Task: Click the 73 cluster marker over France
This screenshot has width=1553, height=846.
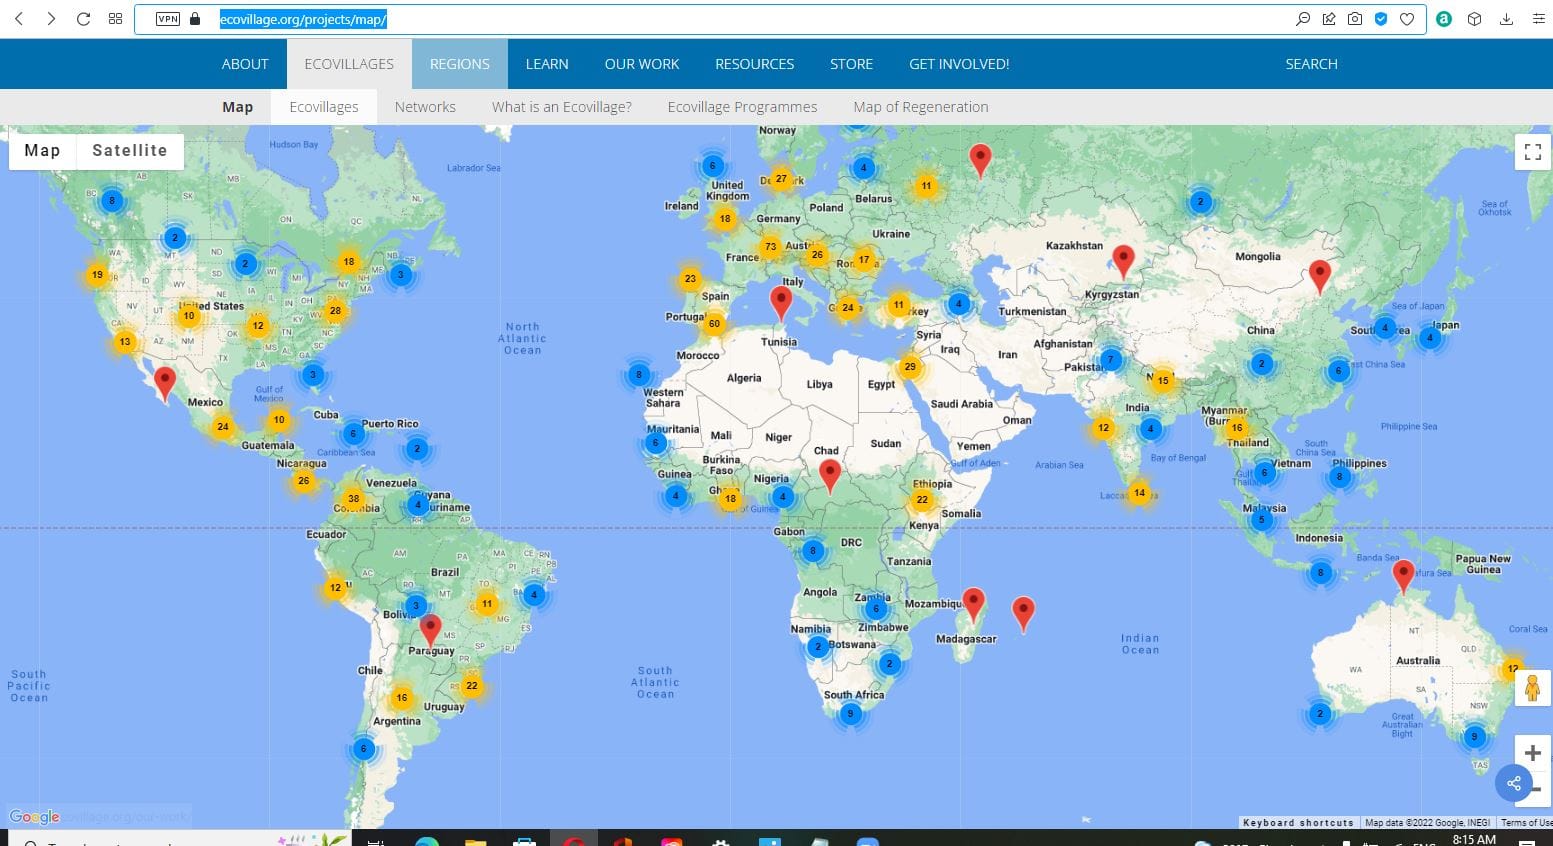Action: point(770,246)
